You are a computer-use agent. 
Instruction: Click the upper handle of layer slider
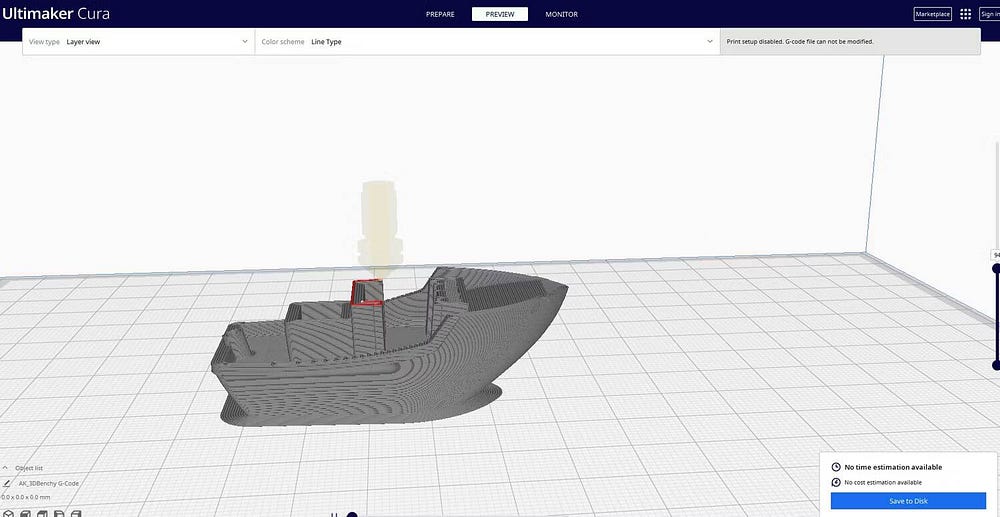pyautogui.click(x=996, y=268)
